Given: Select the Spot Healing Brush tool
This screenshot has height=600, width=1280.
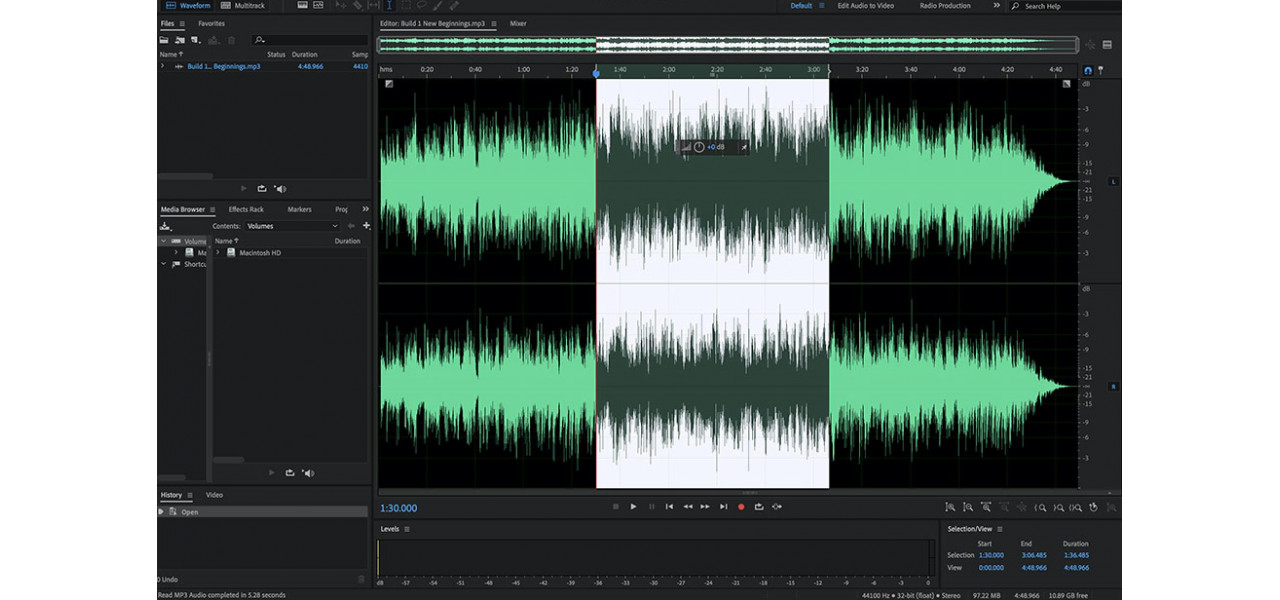Looking at the screenshot, I should [x=453, y=5].
